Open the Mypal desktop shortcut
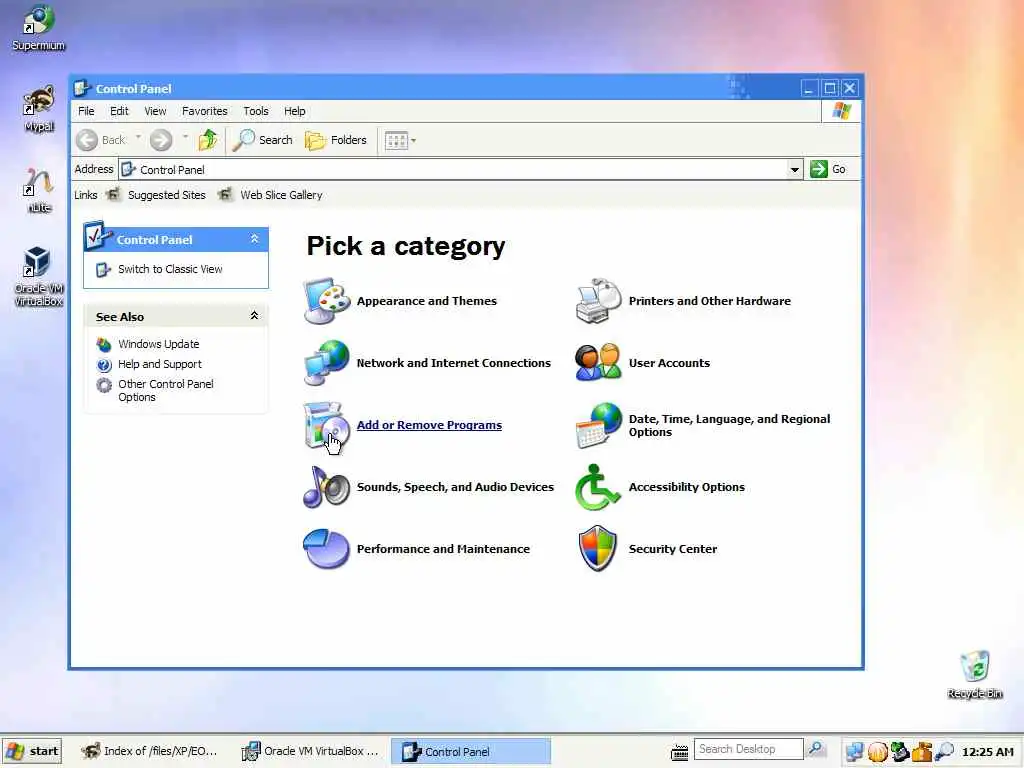The image size is (1024, 768). 39,110
